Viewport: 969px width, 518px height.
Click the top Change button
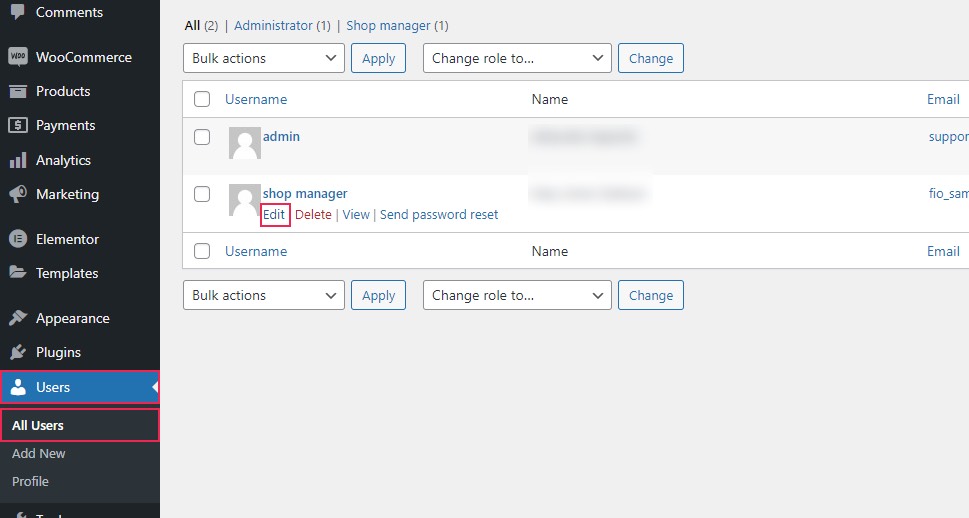coord(651,58)
